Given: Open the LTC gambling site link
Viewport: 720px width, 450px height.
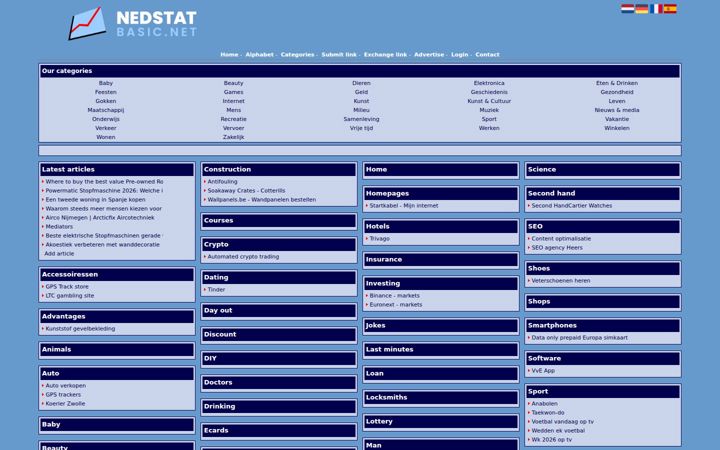Looking at the screenshot, I should (x=69, y=296).
